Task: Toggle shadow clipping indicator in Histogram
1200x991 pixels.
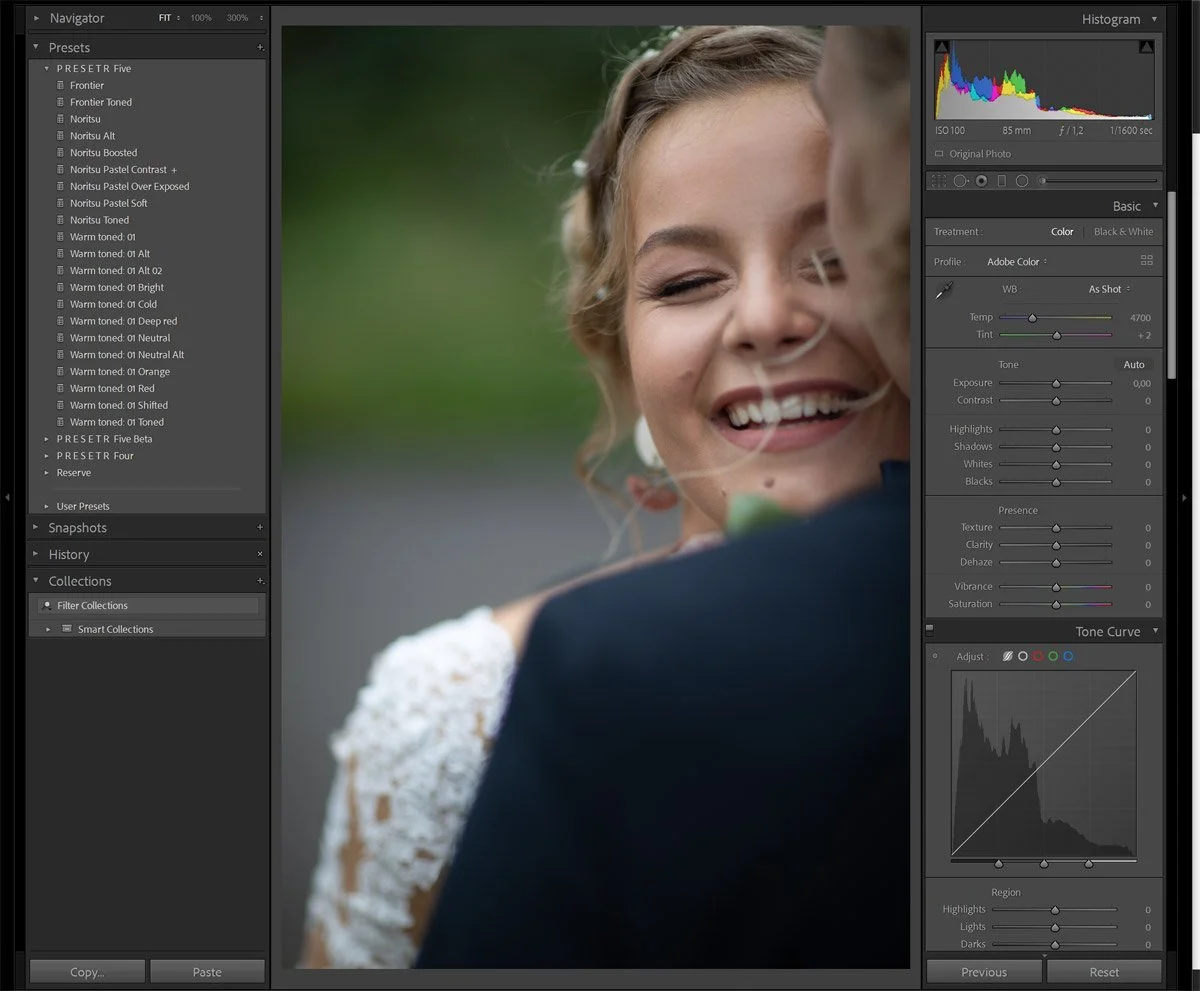Action: [942, 47]
